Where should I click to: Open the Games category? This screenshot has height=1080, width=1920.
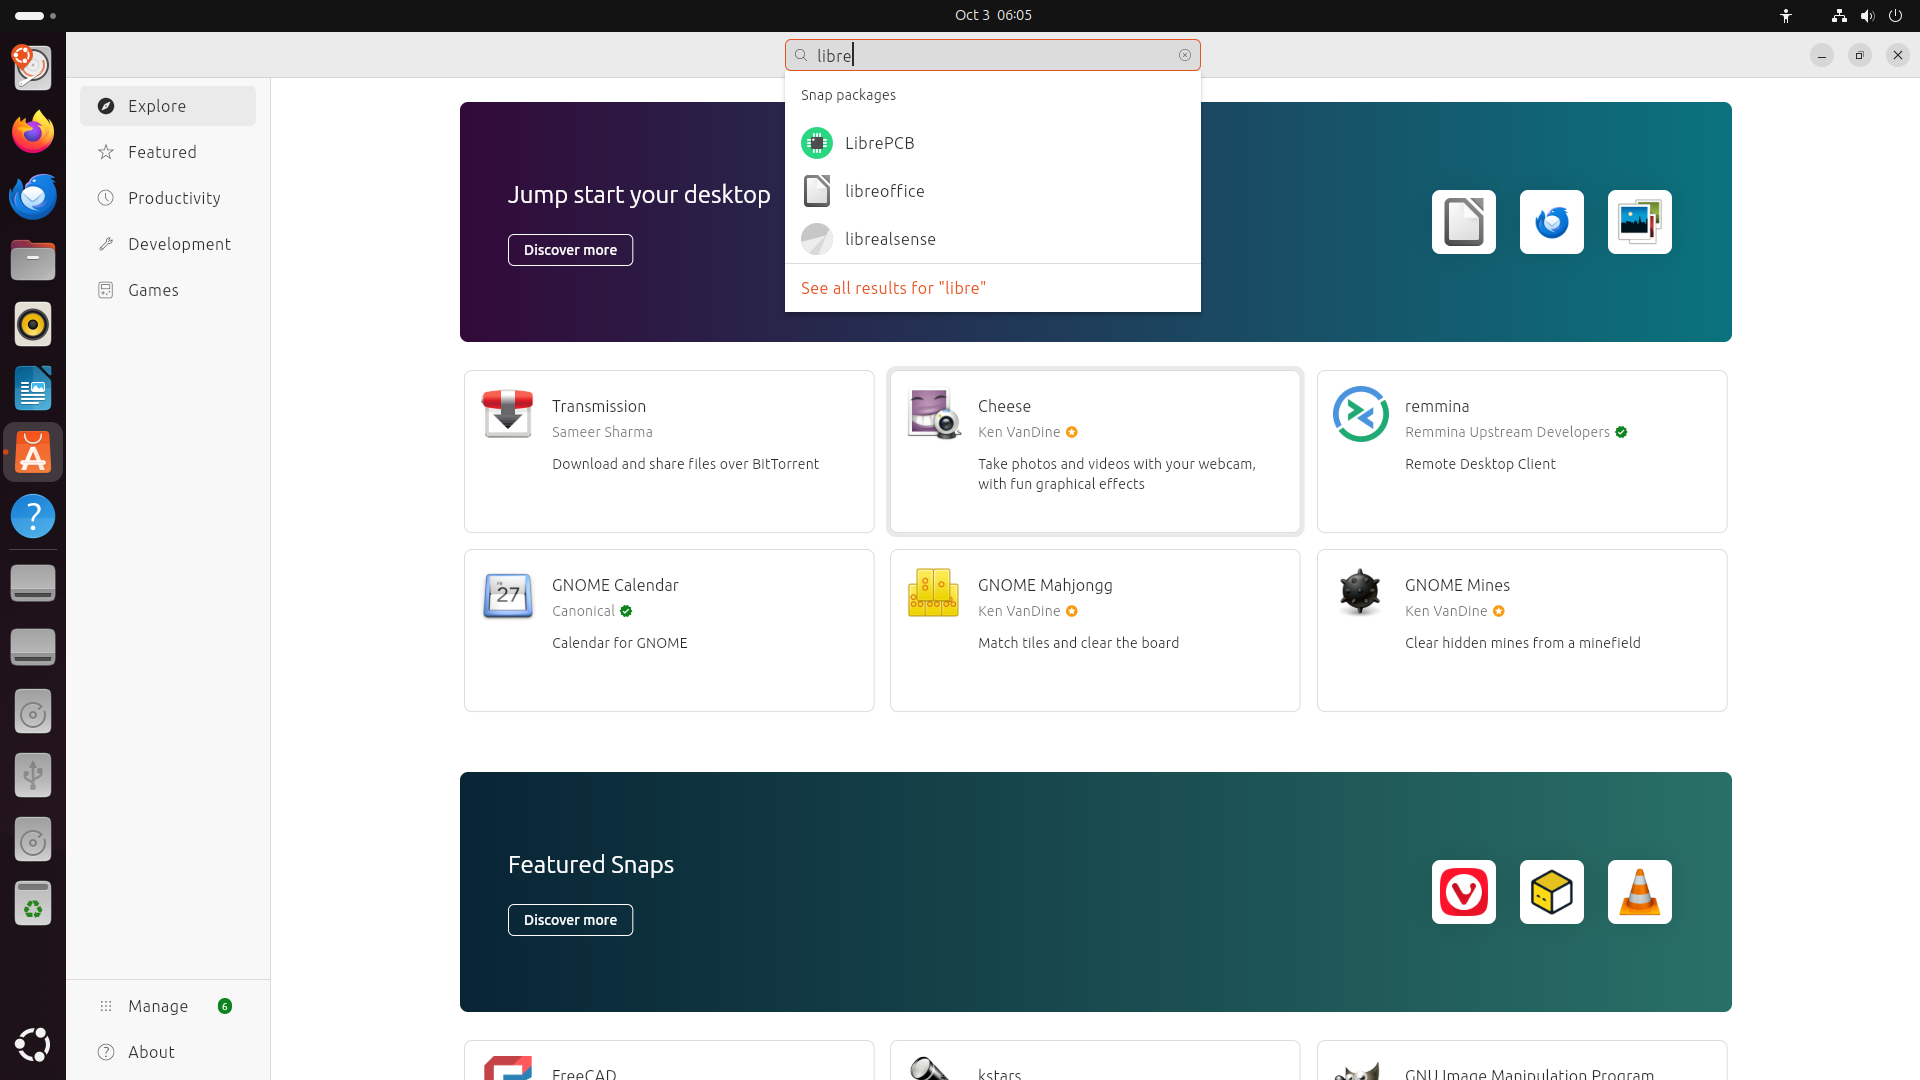(168, 290)
